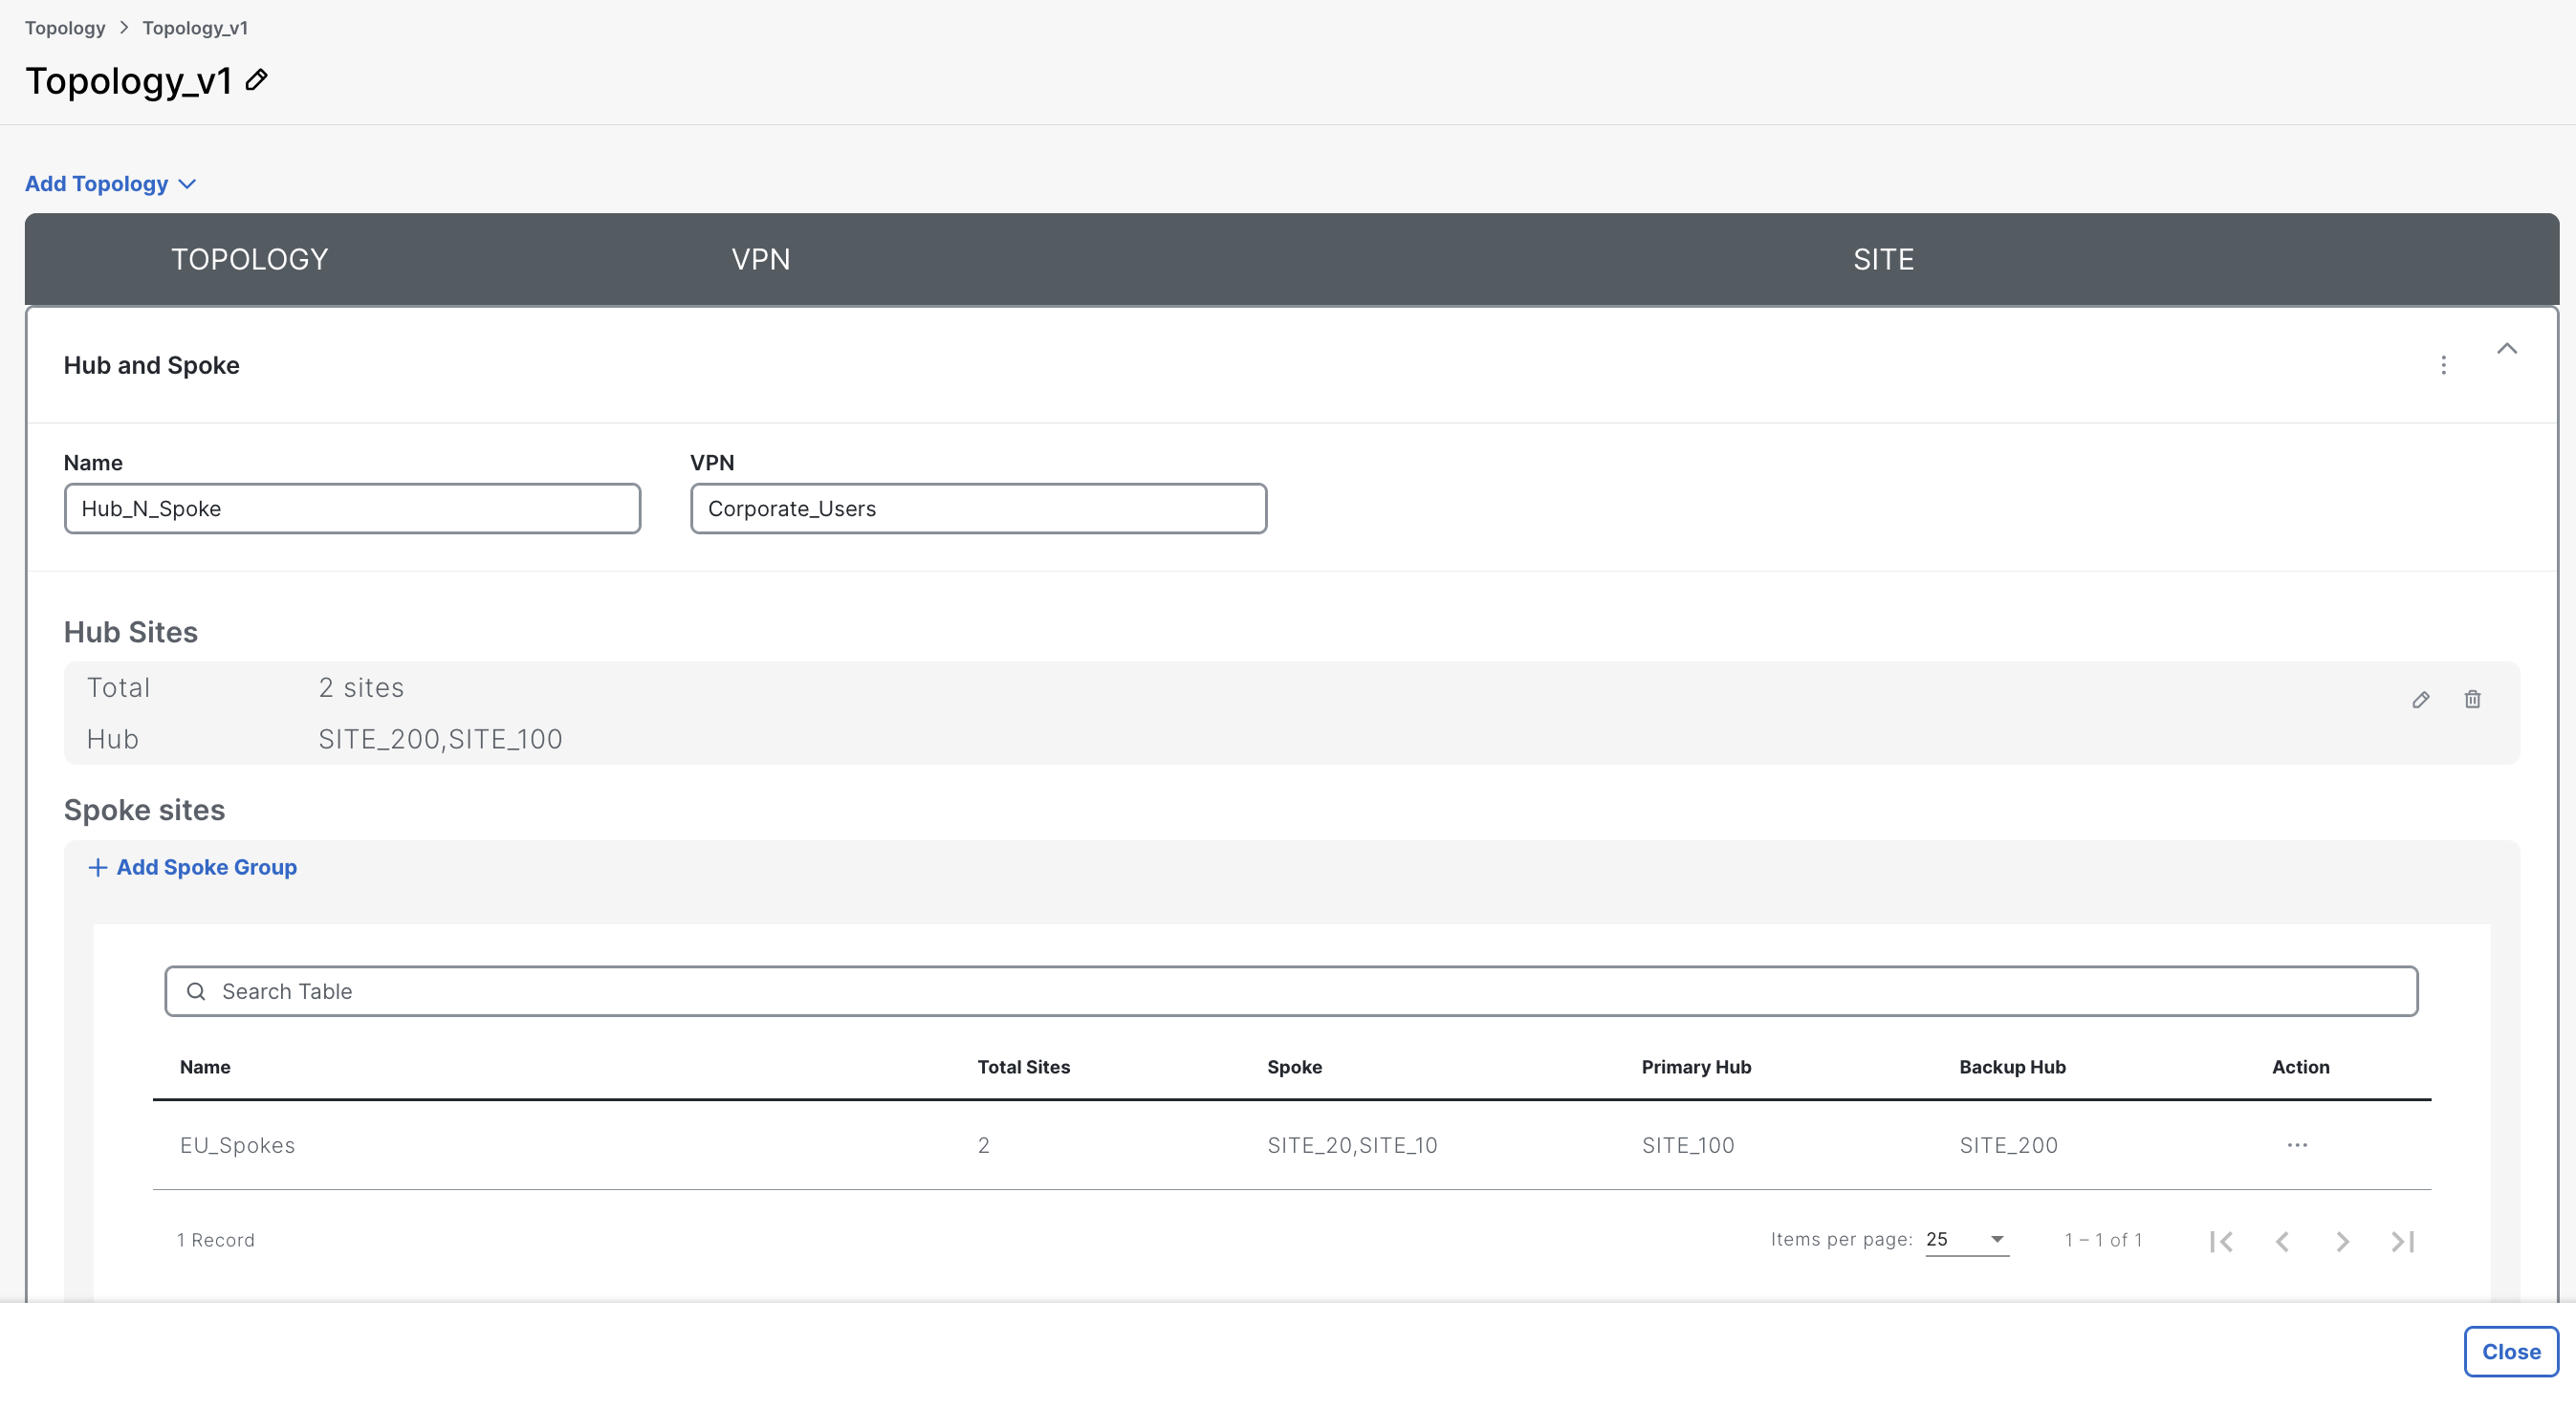Click the search magnifier icon

pyautogui.click(x=196, y=991)
